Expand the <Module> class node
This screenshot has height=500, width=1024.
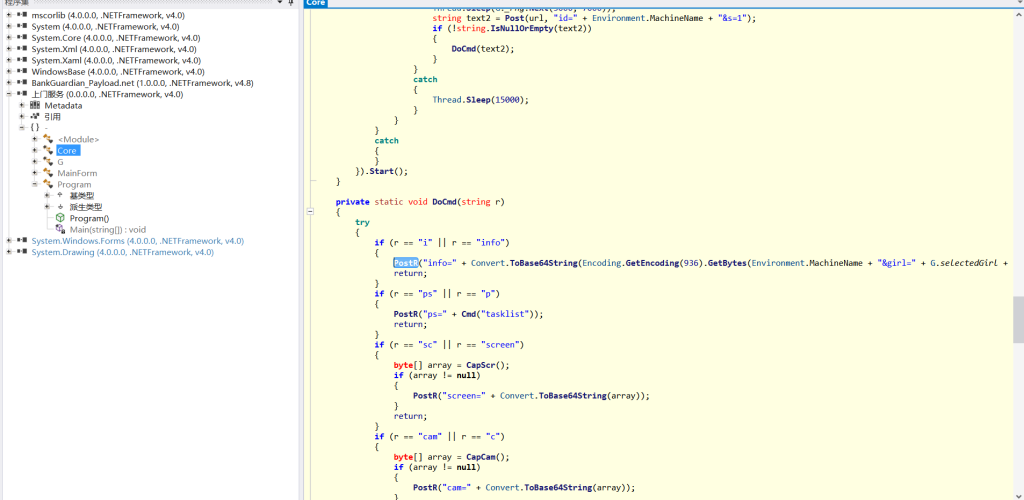coord(35,139)
